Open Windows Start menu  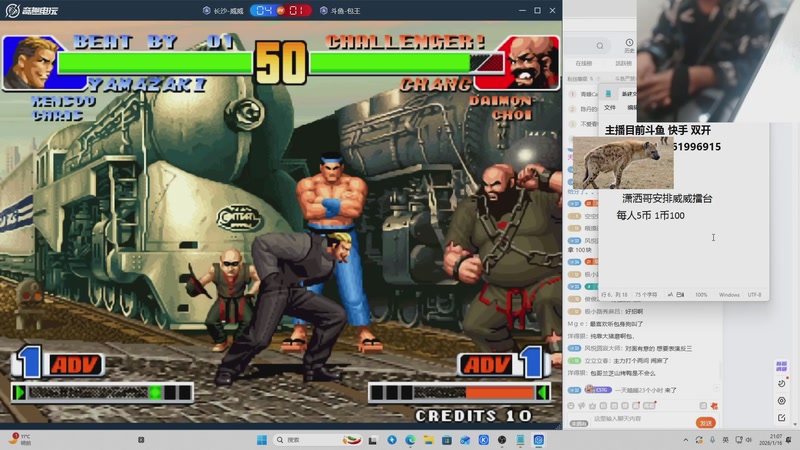click(262, 440)
